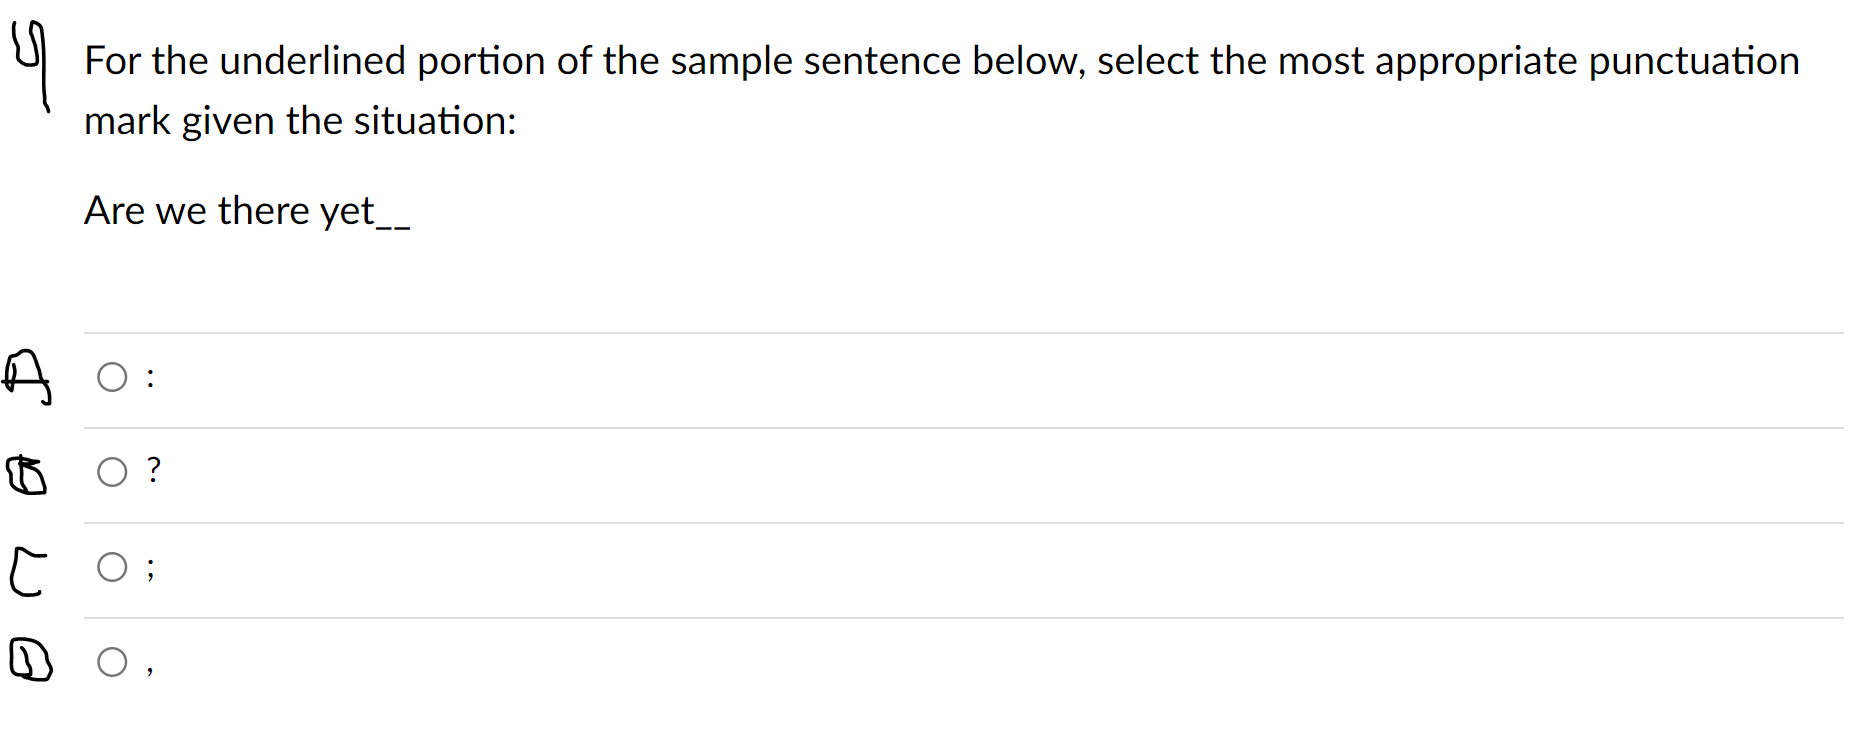The width and height of the screenshot is (1855, 754).
Task: Click the semicolon symbol label
Action: click(150, 567)
